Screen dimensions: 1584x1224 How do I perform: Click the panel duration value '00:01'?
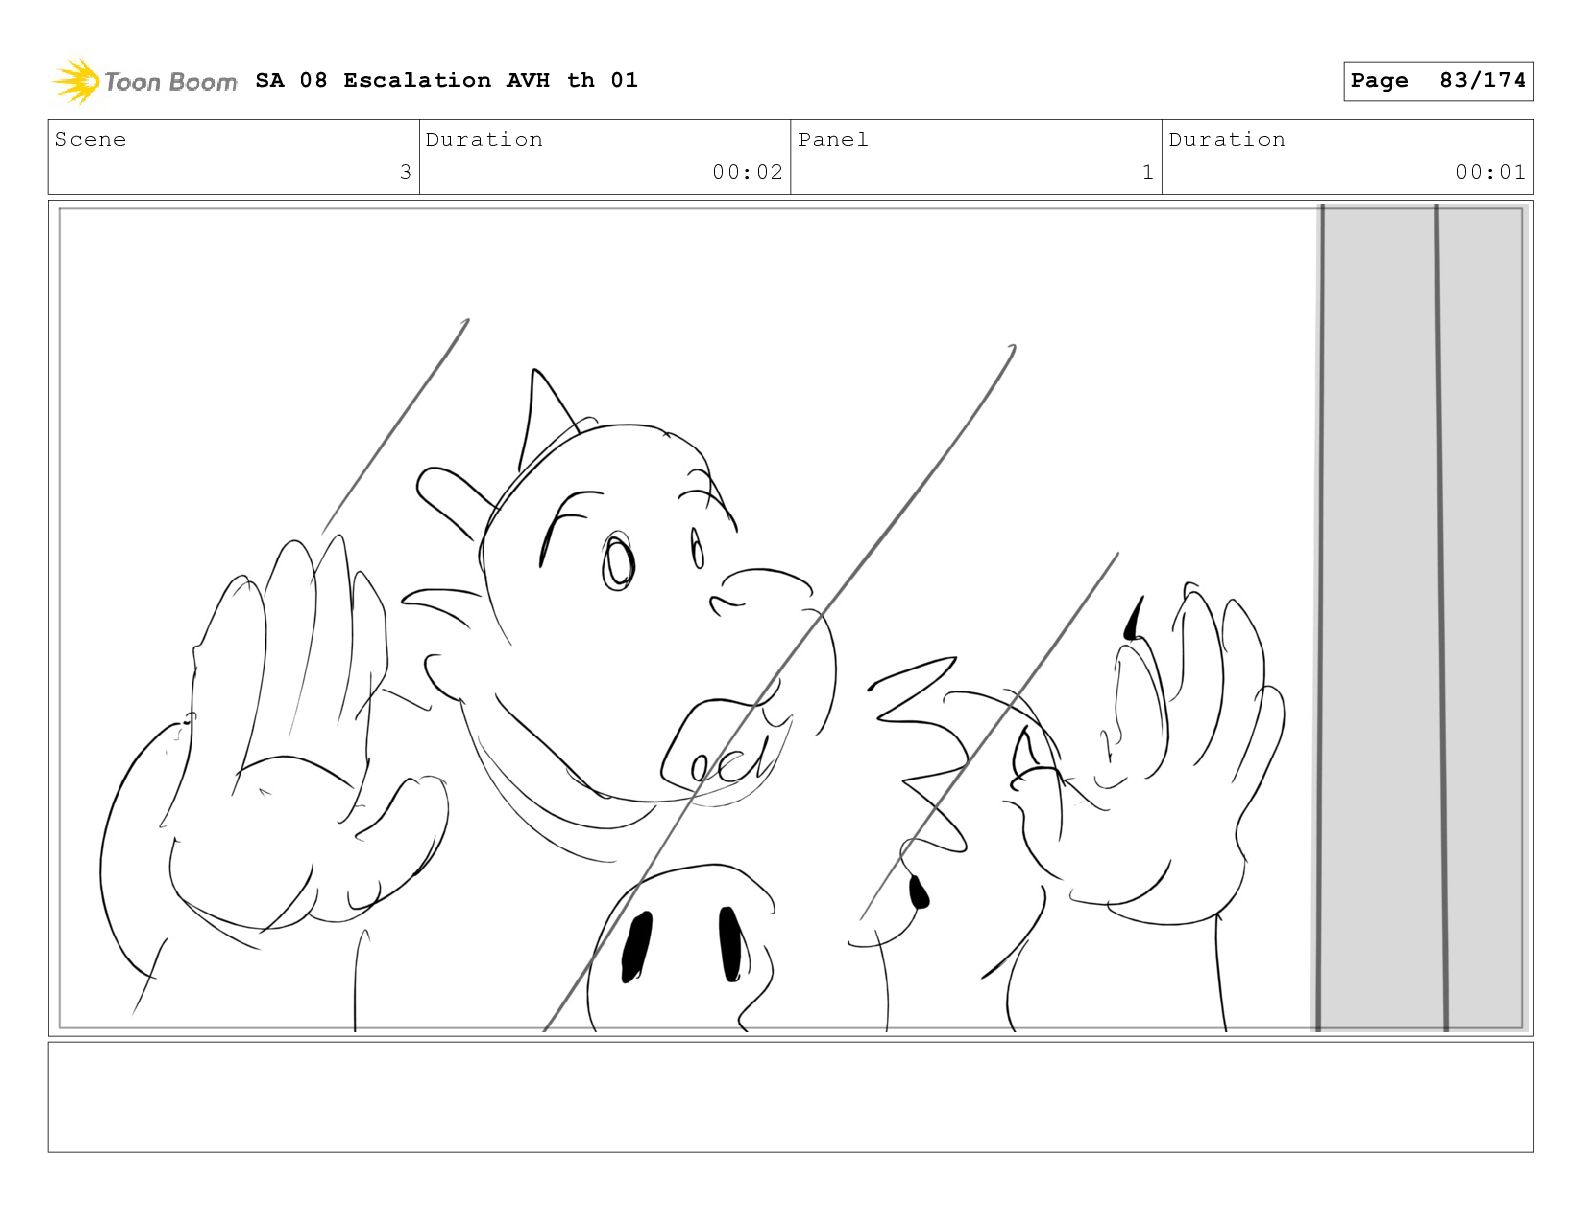[1490, 172]
